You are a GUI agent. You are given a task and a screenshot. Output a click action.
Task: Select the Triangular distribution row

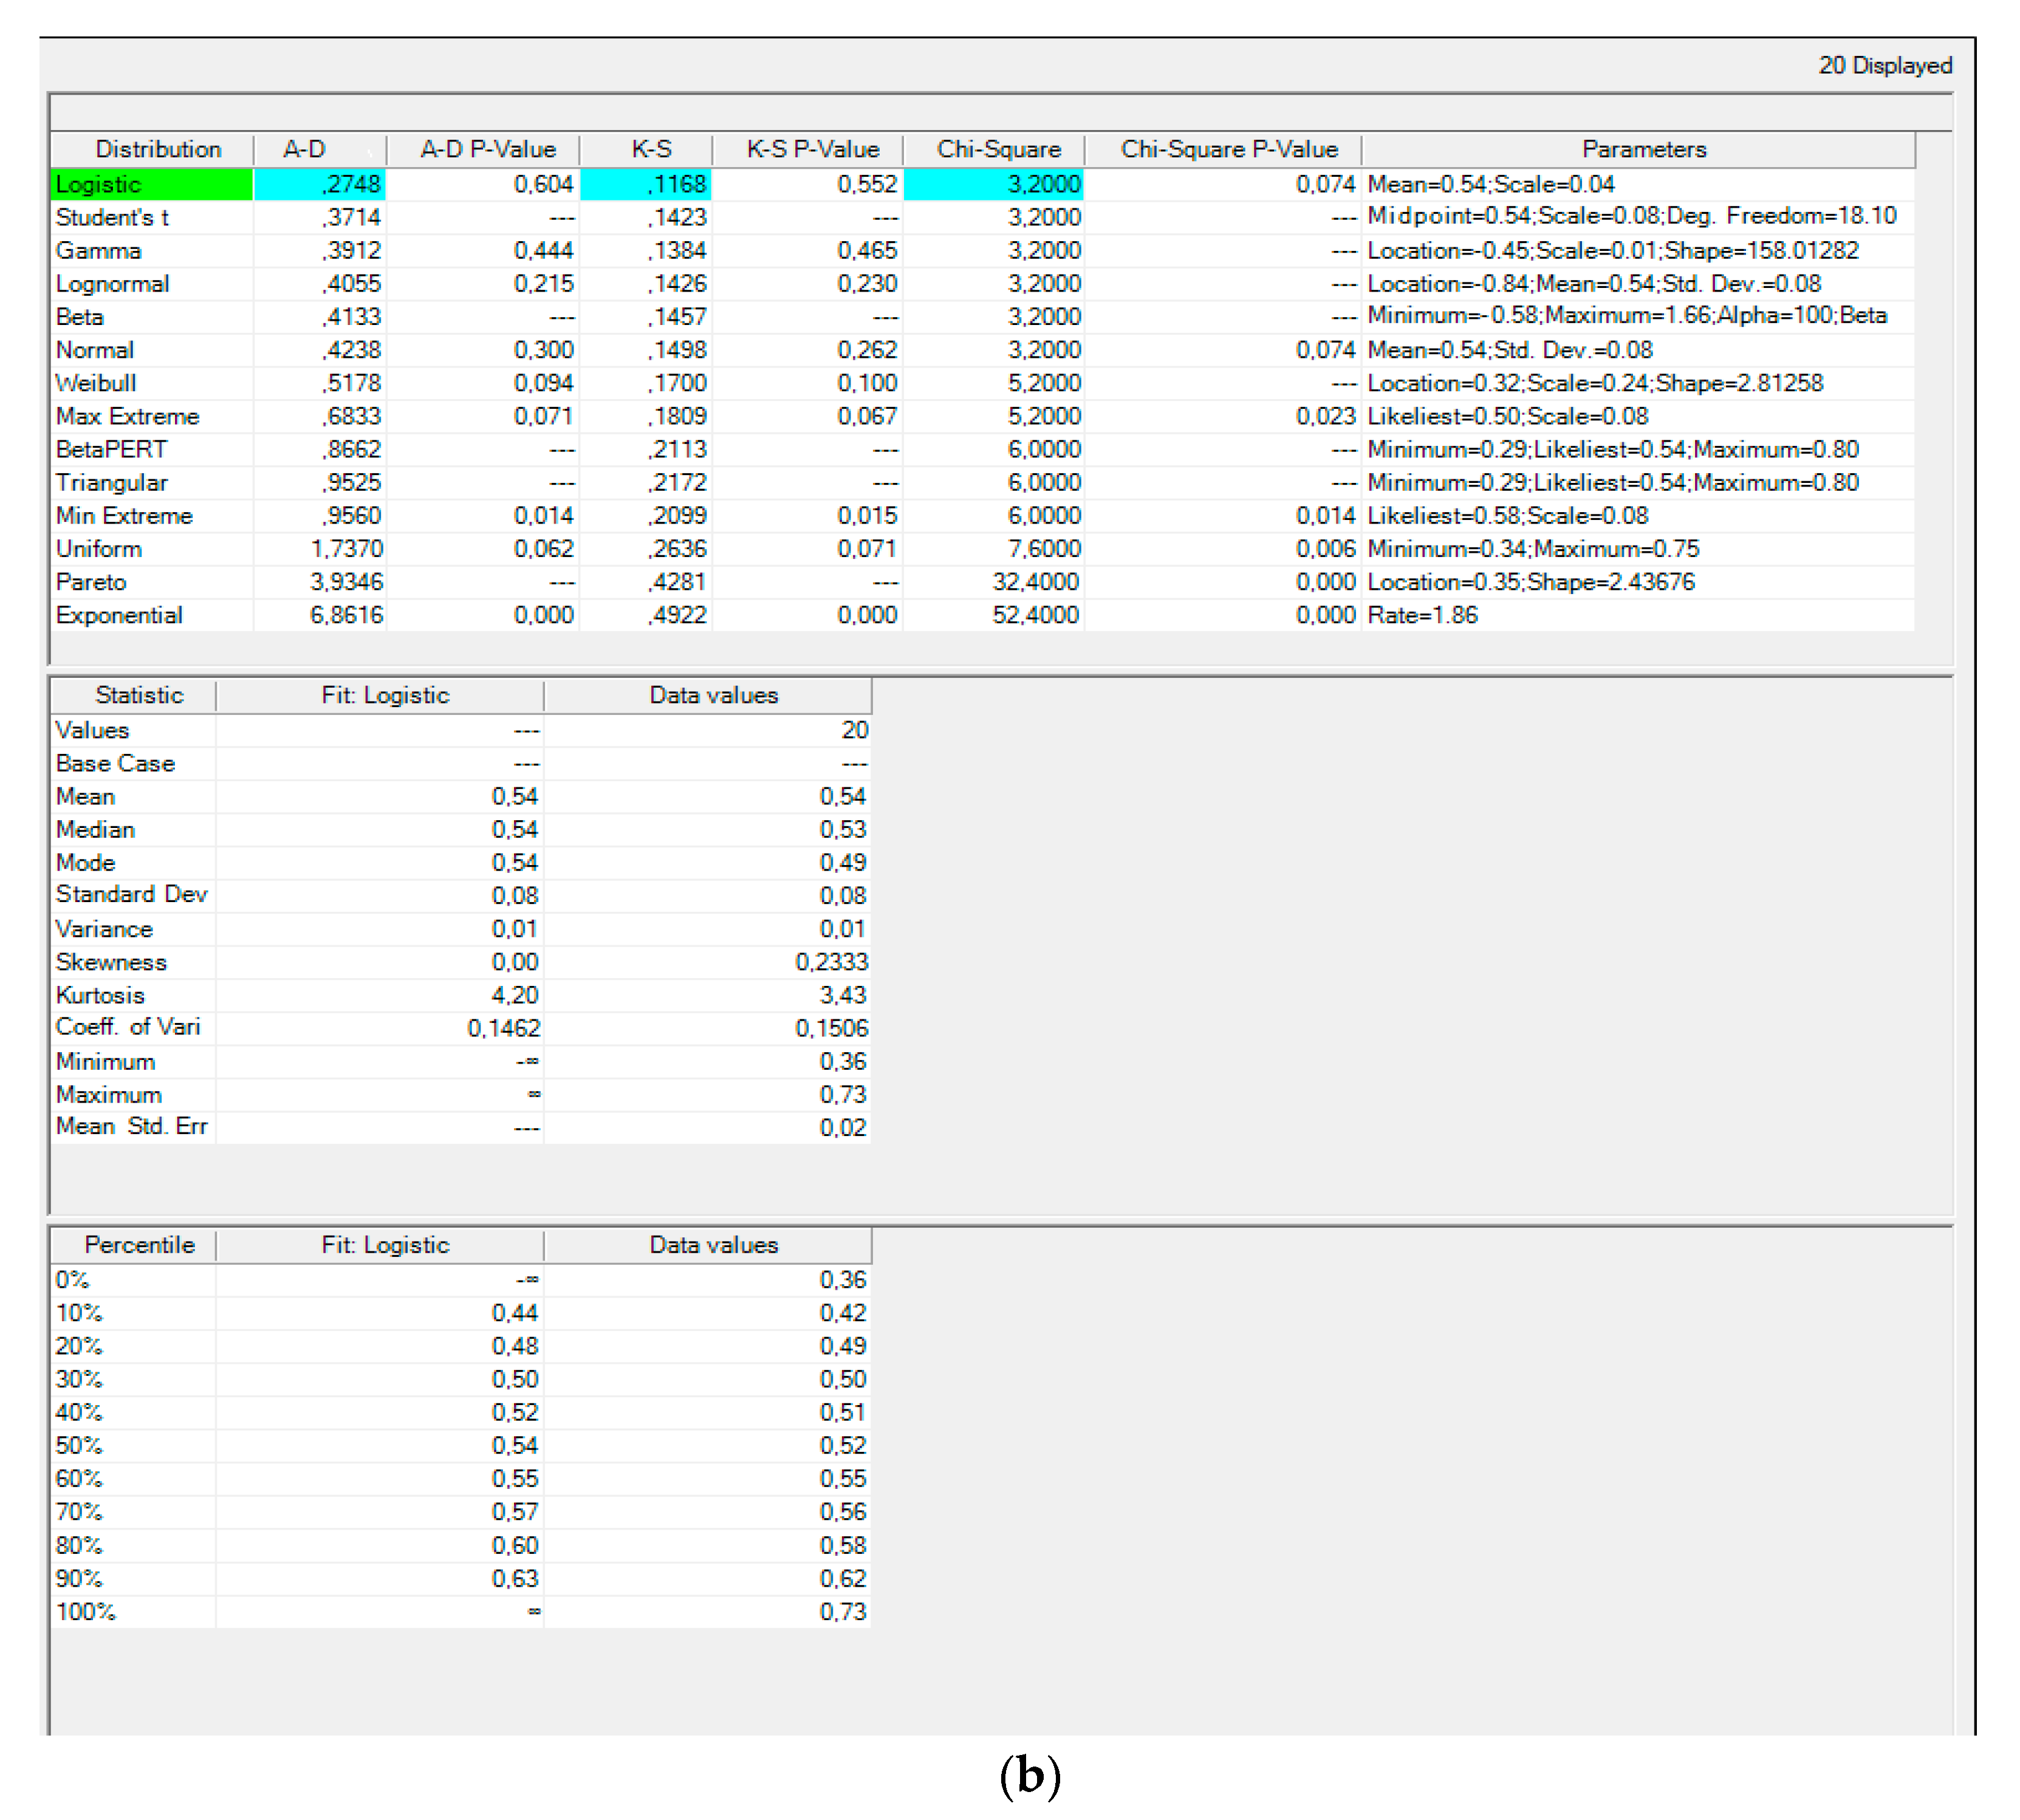coord(111,482)
